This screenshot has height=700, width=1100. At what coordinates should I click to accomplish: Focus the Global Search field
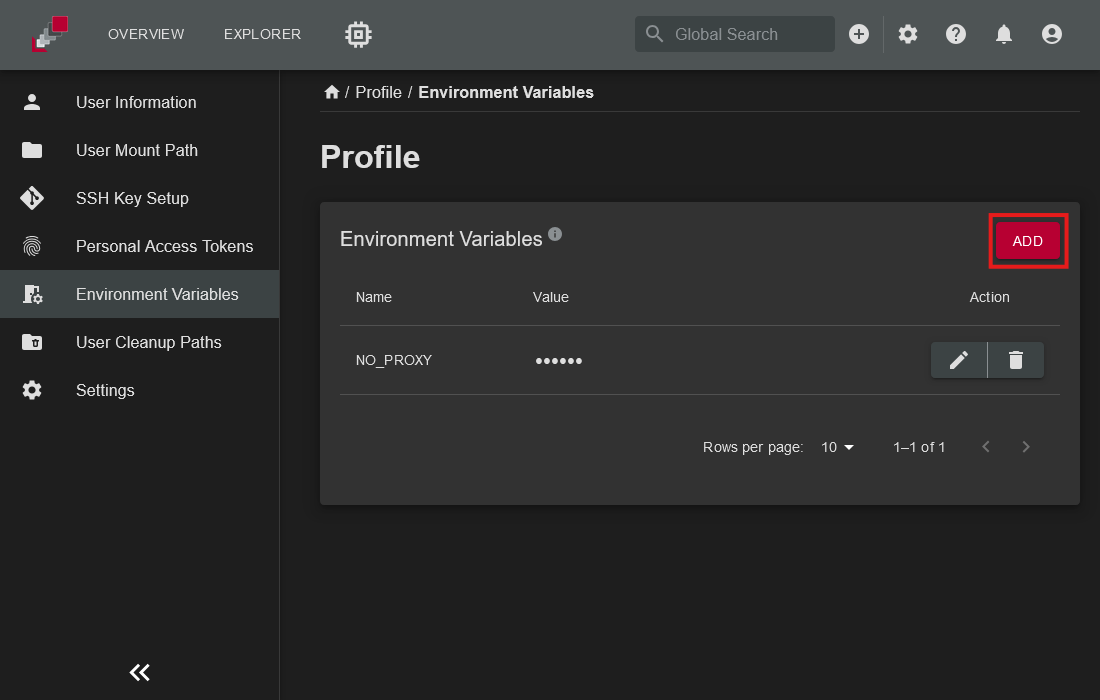735,34
